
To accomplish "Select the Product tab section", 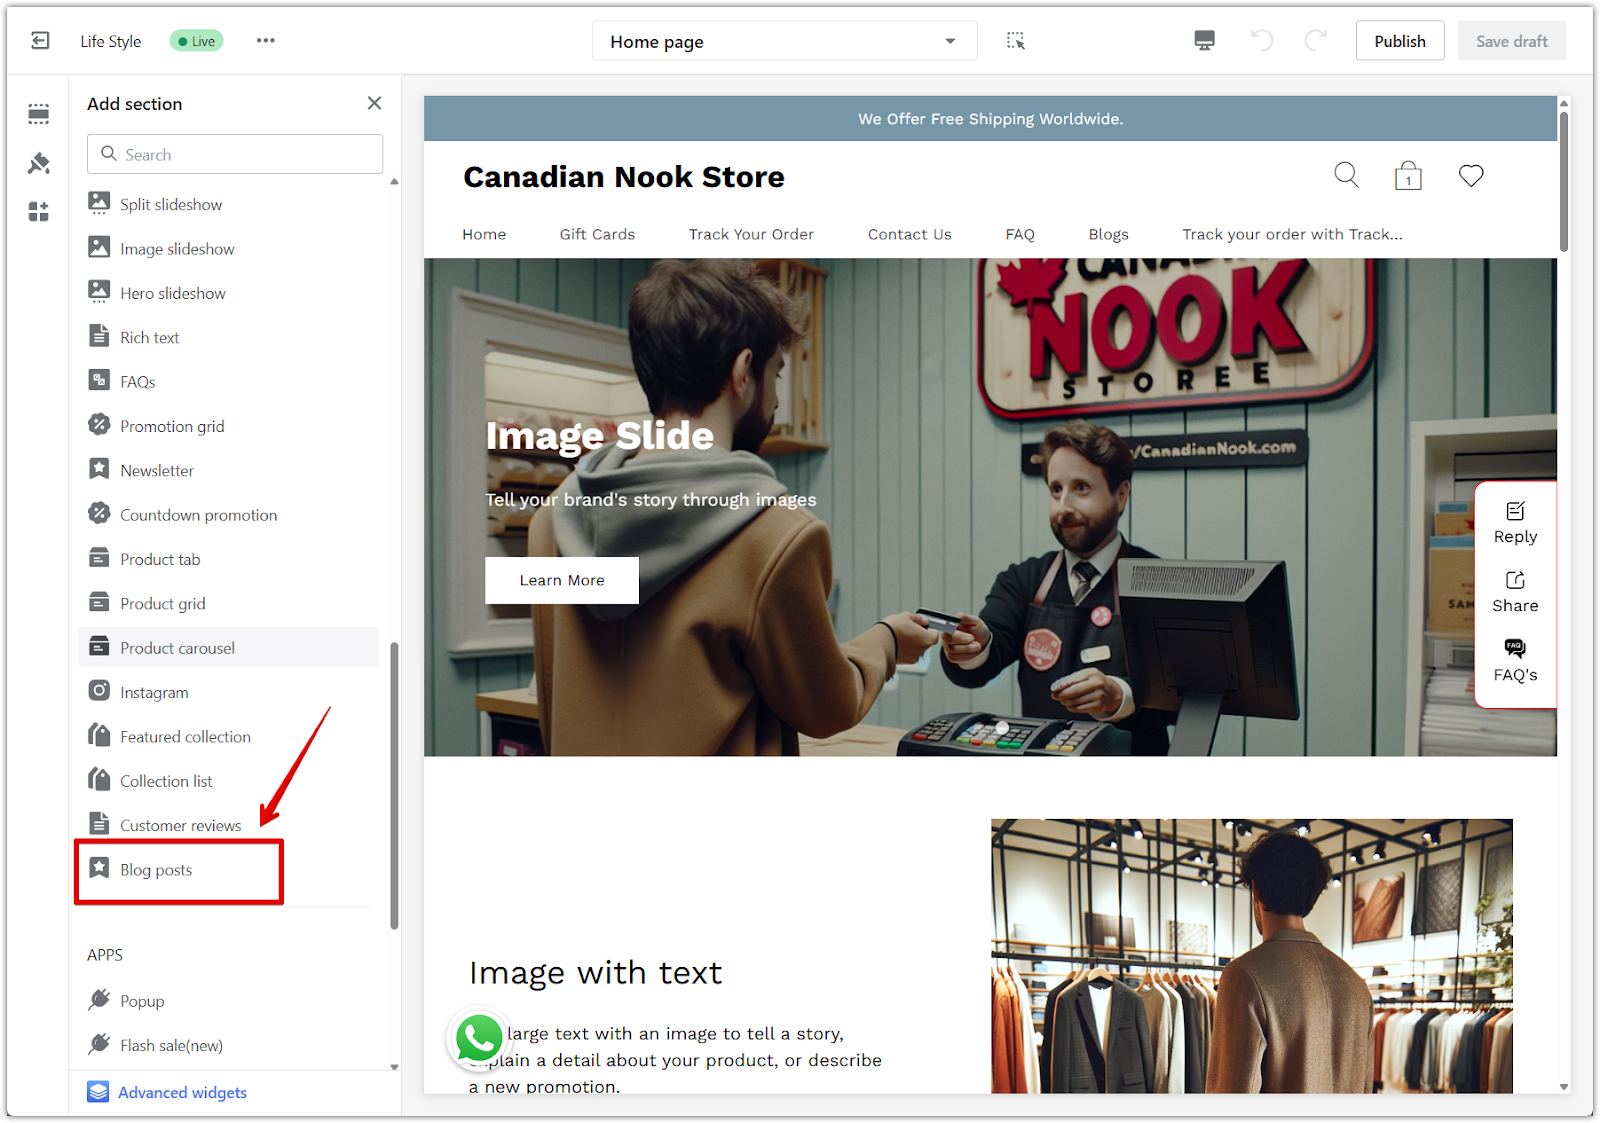I will [228, 559].
